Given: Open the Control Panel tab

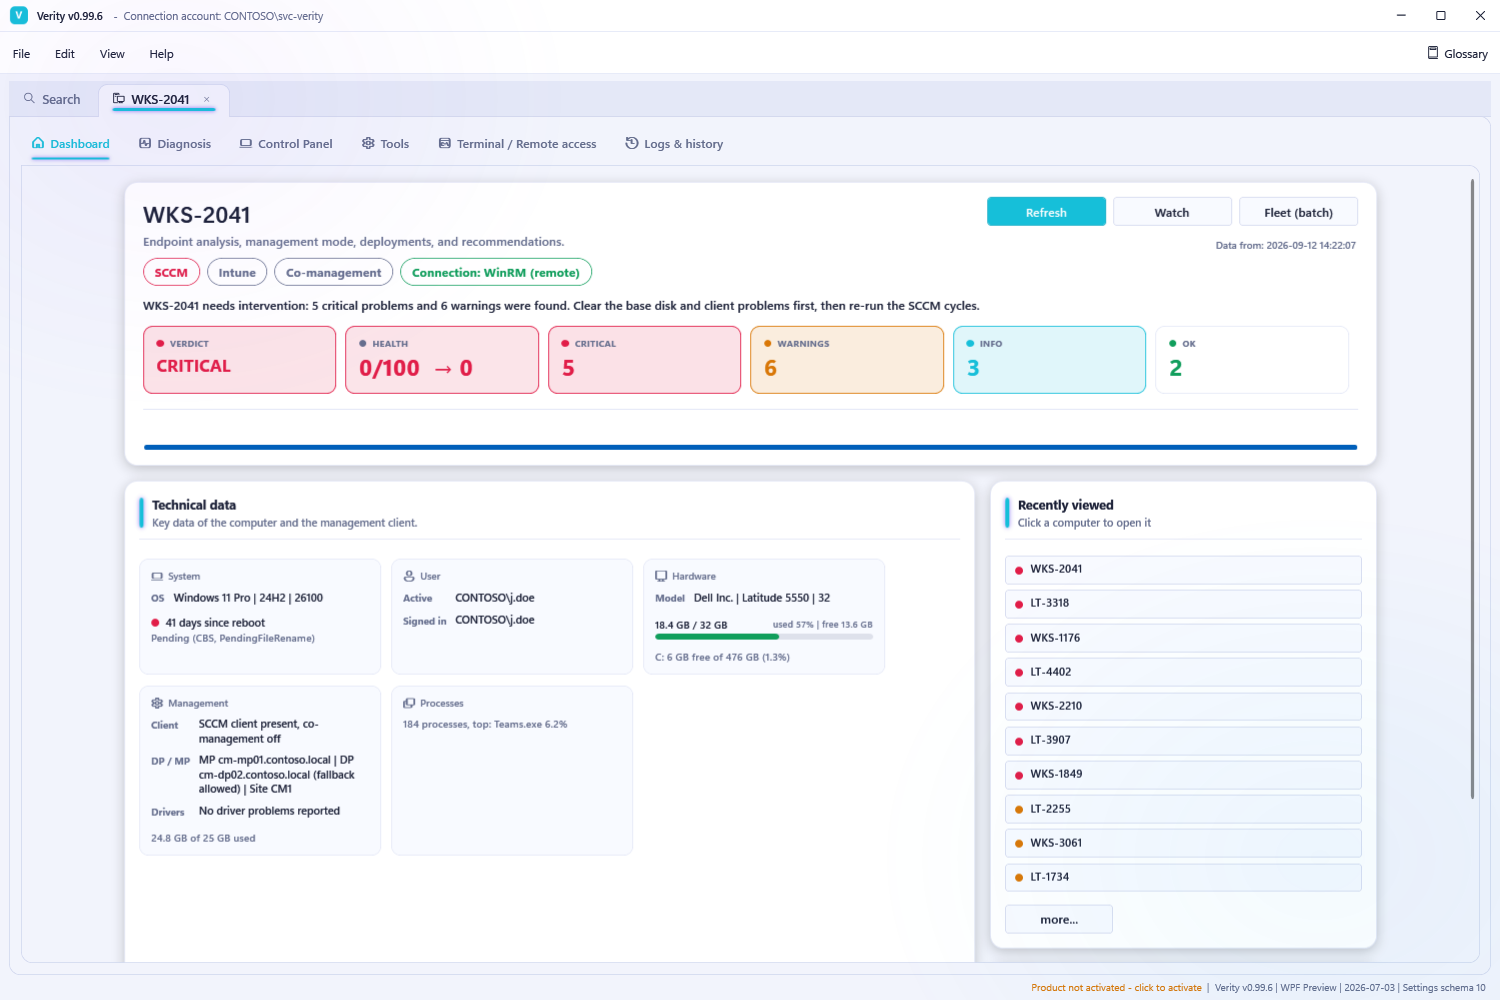Looking at the screenshot, I should tap(286, 144).
